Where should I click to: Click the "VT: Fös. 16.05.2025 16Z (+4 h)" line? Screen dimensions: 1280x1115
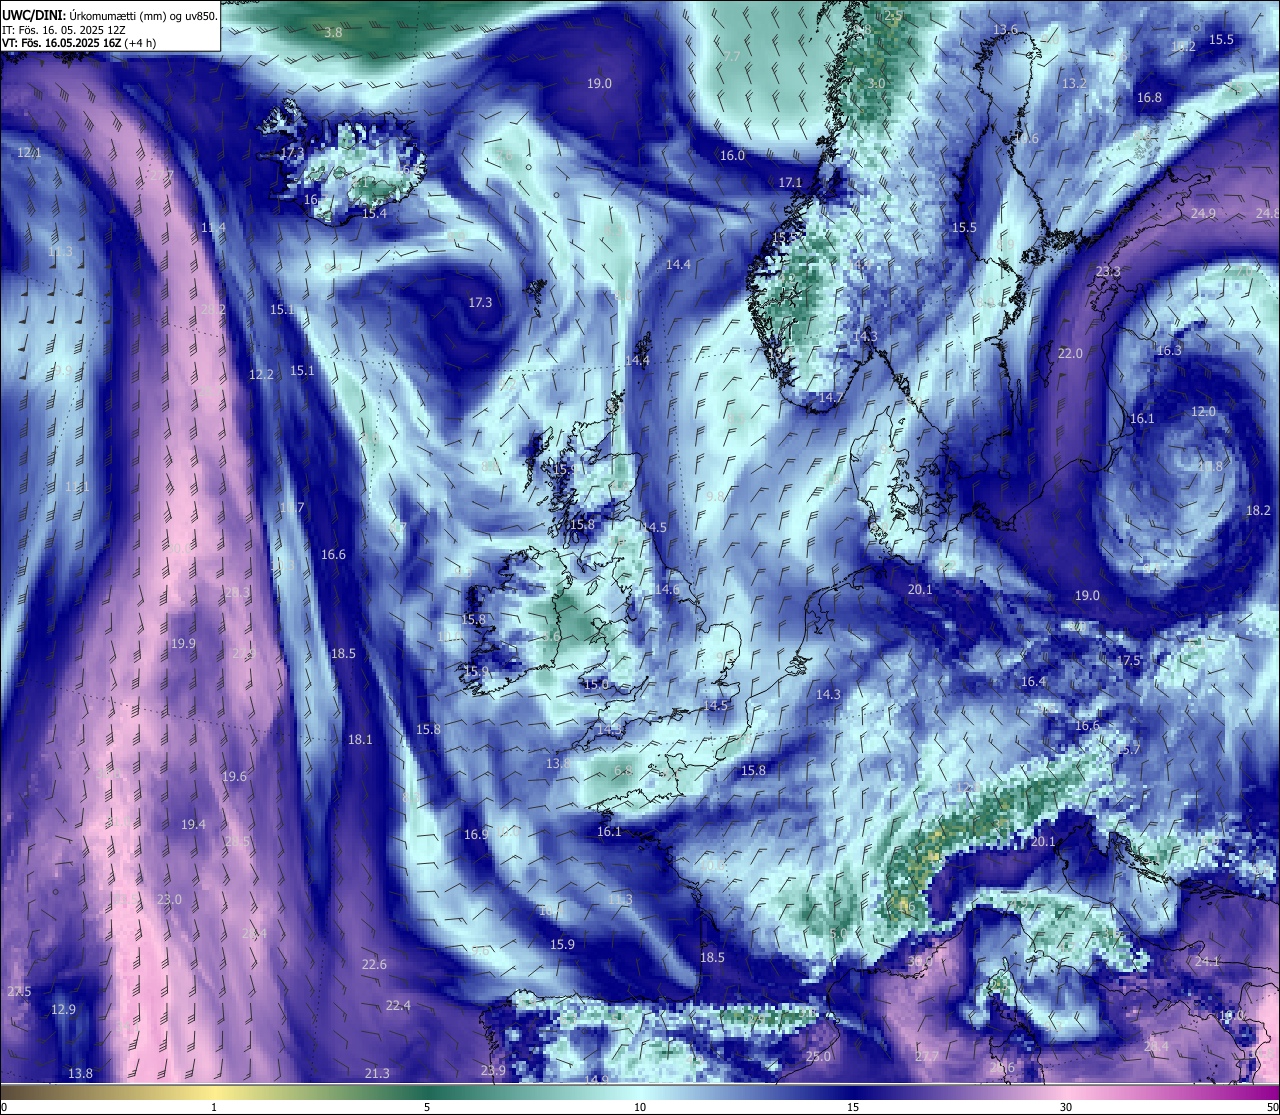(x=79, y=43)
